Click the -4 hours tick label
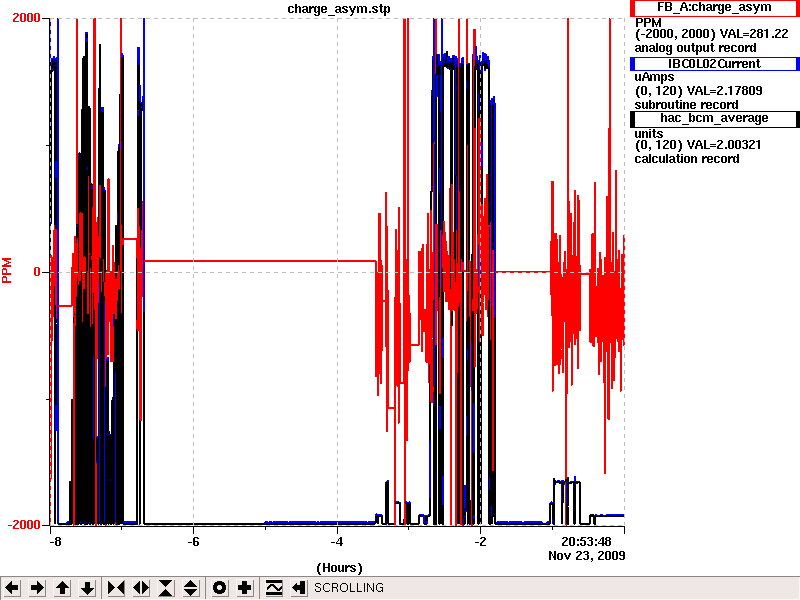This screenshot has width=800, height=600. click(337, 541)
